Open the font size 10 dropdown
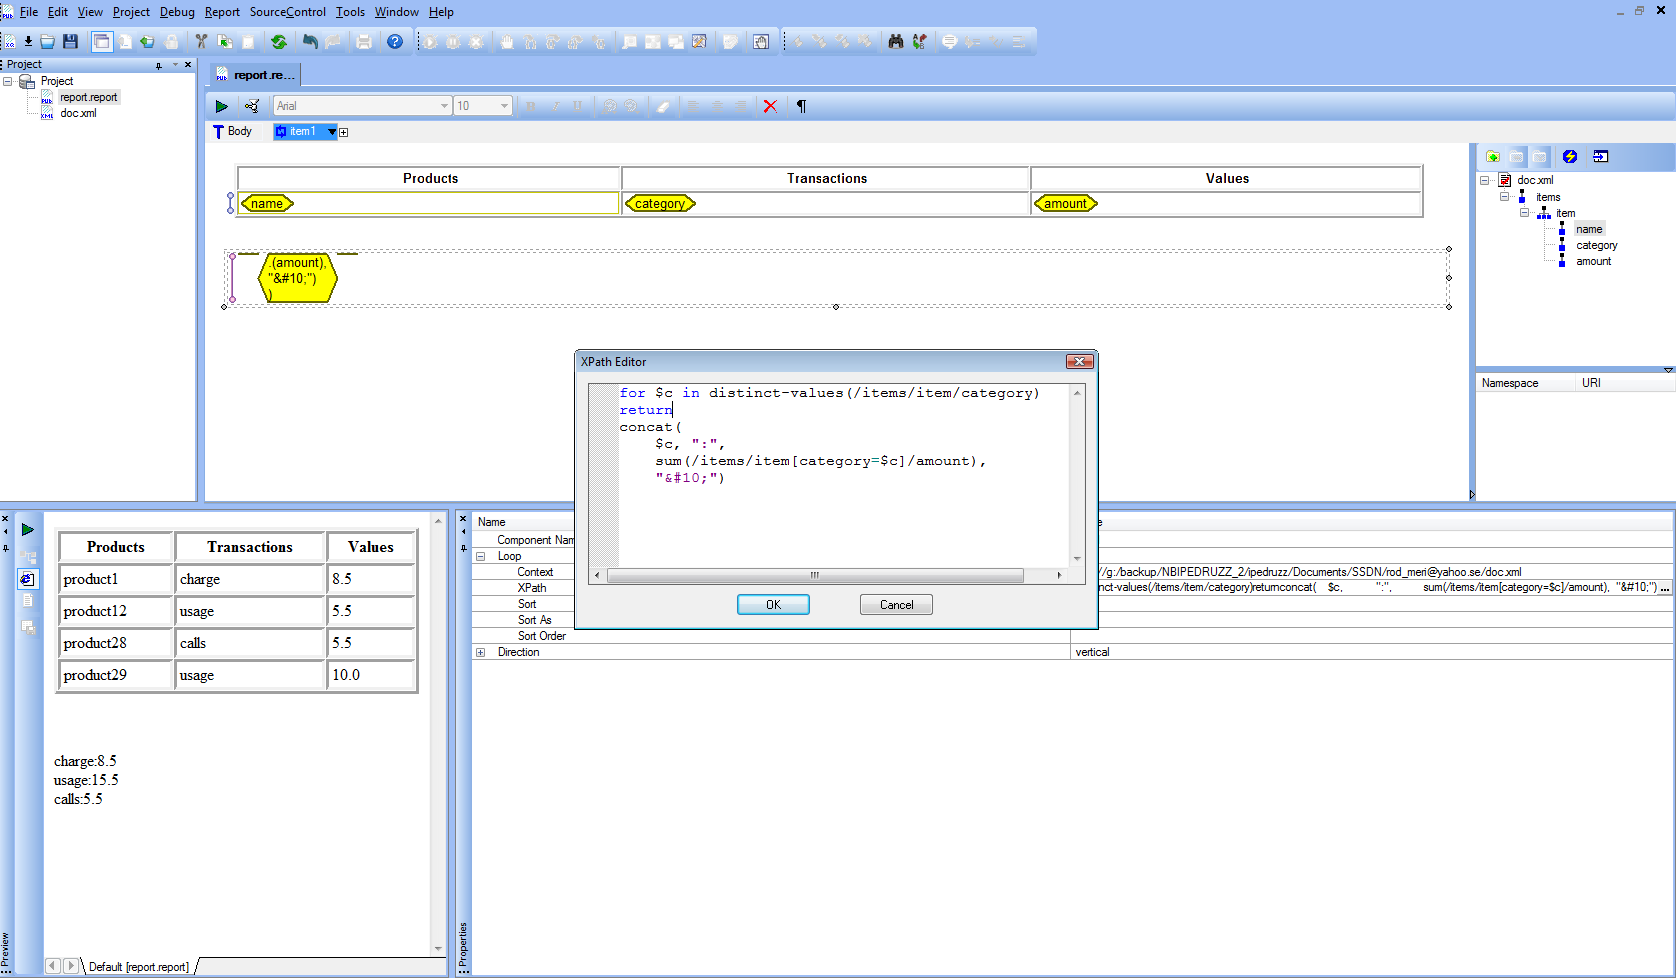1676x978 pixels. (x=504, y=106)
